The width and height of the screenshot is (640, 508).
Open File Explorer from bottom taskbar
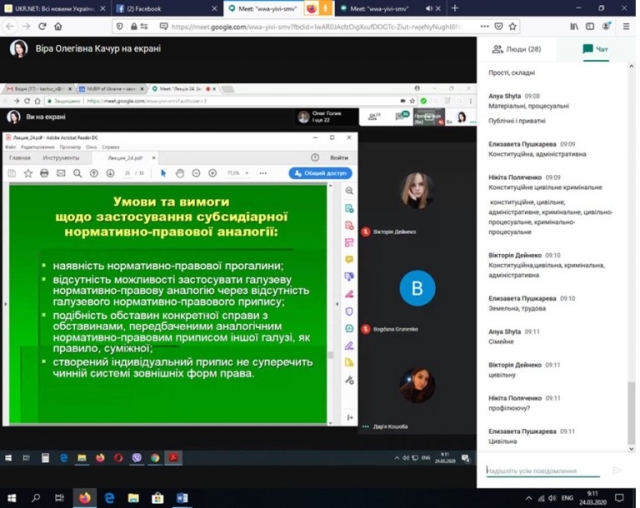[133, 498]
